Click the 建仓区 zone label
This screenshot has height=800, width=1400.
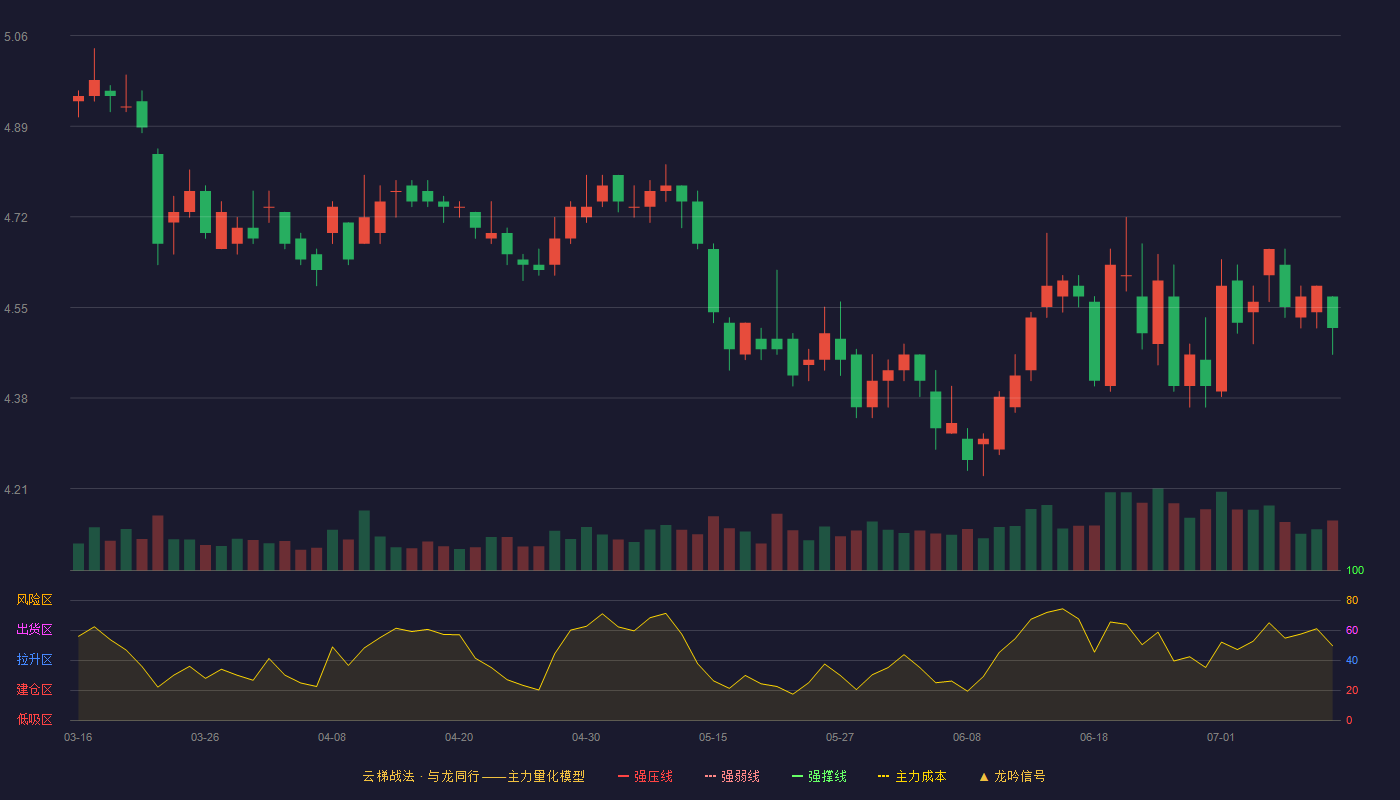34,690
